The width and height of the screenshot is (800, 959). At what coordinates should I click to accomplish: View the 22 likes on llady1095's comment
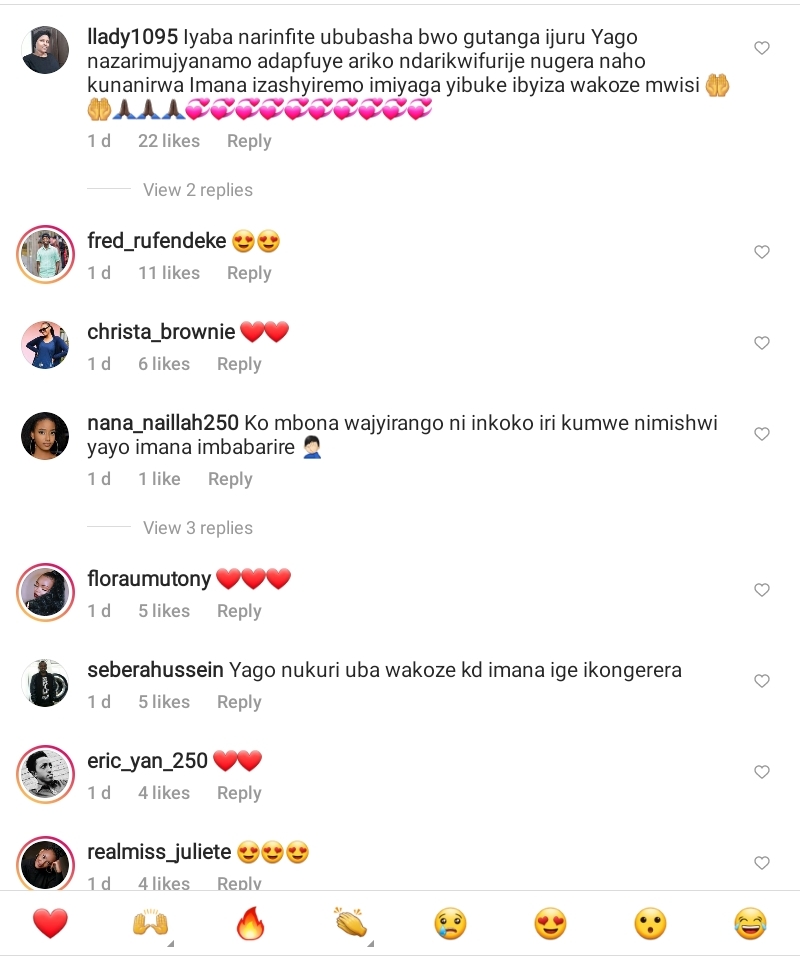pyautogui.click(x=169, y=141)
